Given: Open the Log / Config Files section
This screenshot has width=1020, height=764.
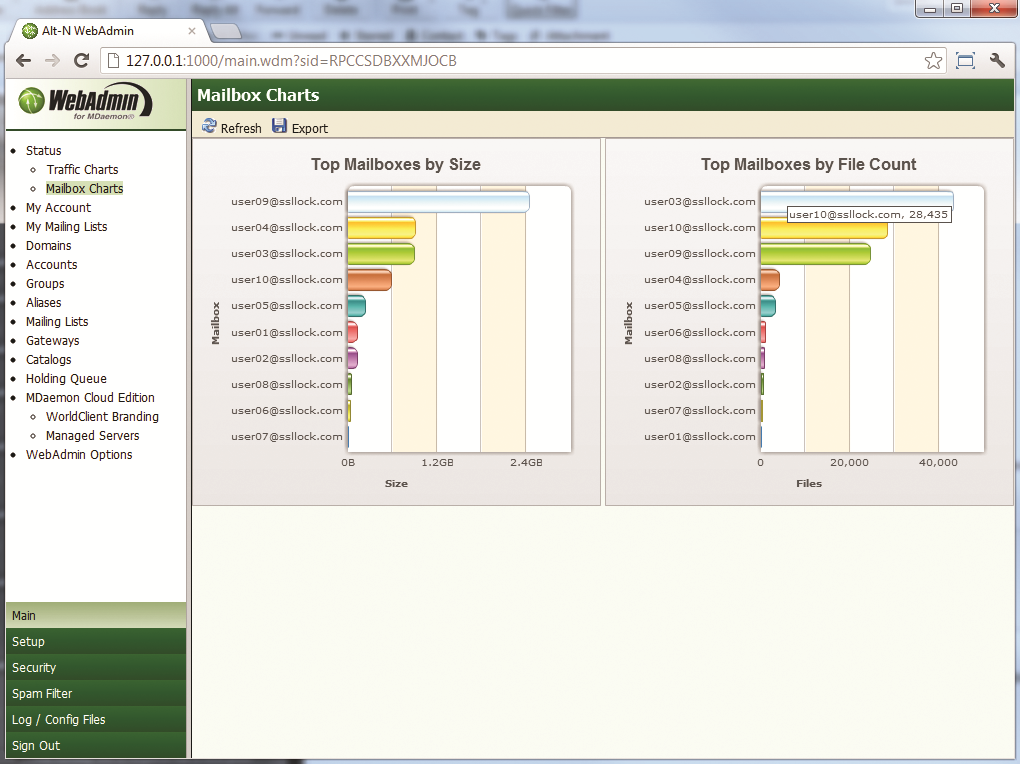Looking at the screenshot, I should click(x=96, y=719).
